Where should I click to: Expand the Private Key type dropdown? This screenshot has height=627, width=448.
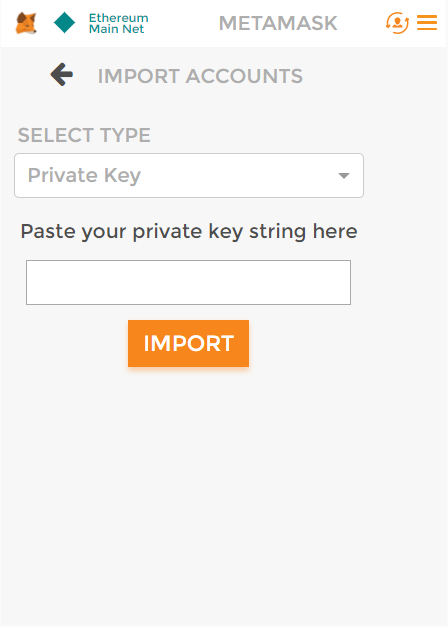189,176
